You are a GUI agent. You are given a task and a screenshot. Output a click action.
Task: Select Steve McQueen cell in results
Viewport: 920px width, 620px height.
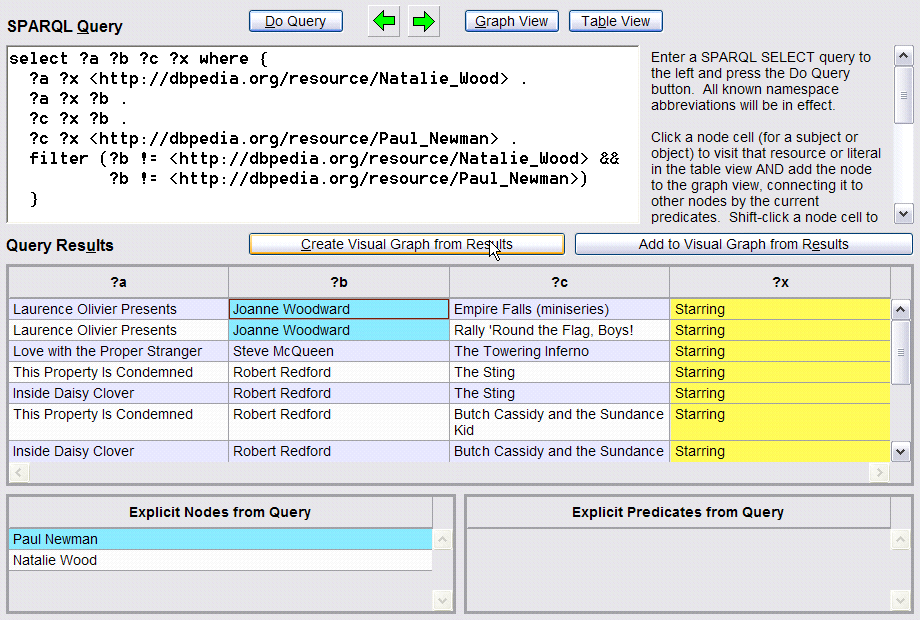[x=338, y=351]
